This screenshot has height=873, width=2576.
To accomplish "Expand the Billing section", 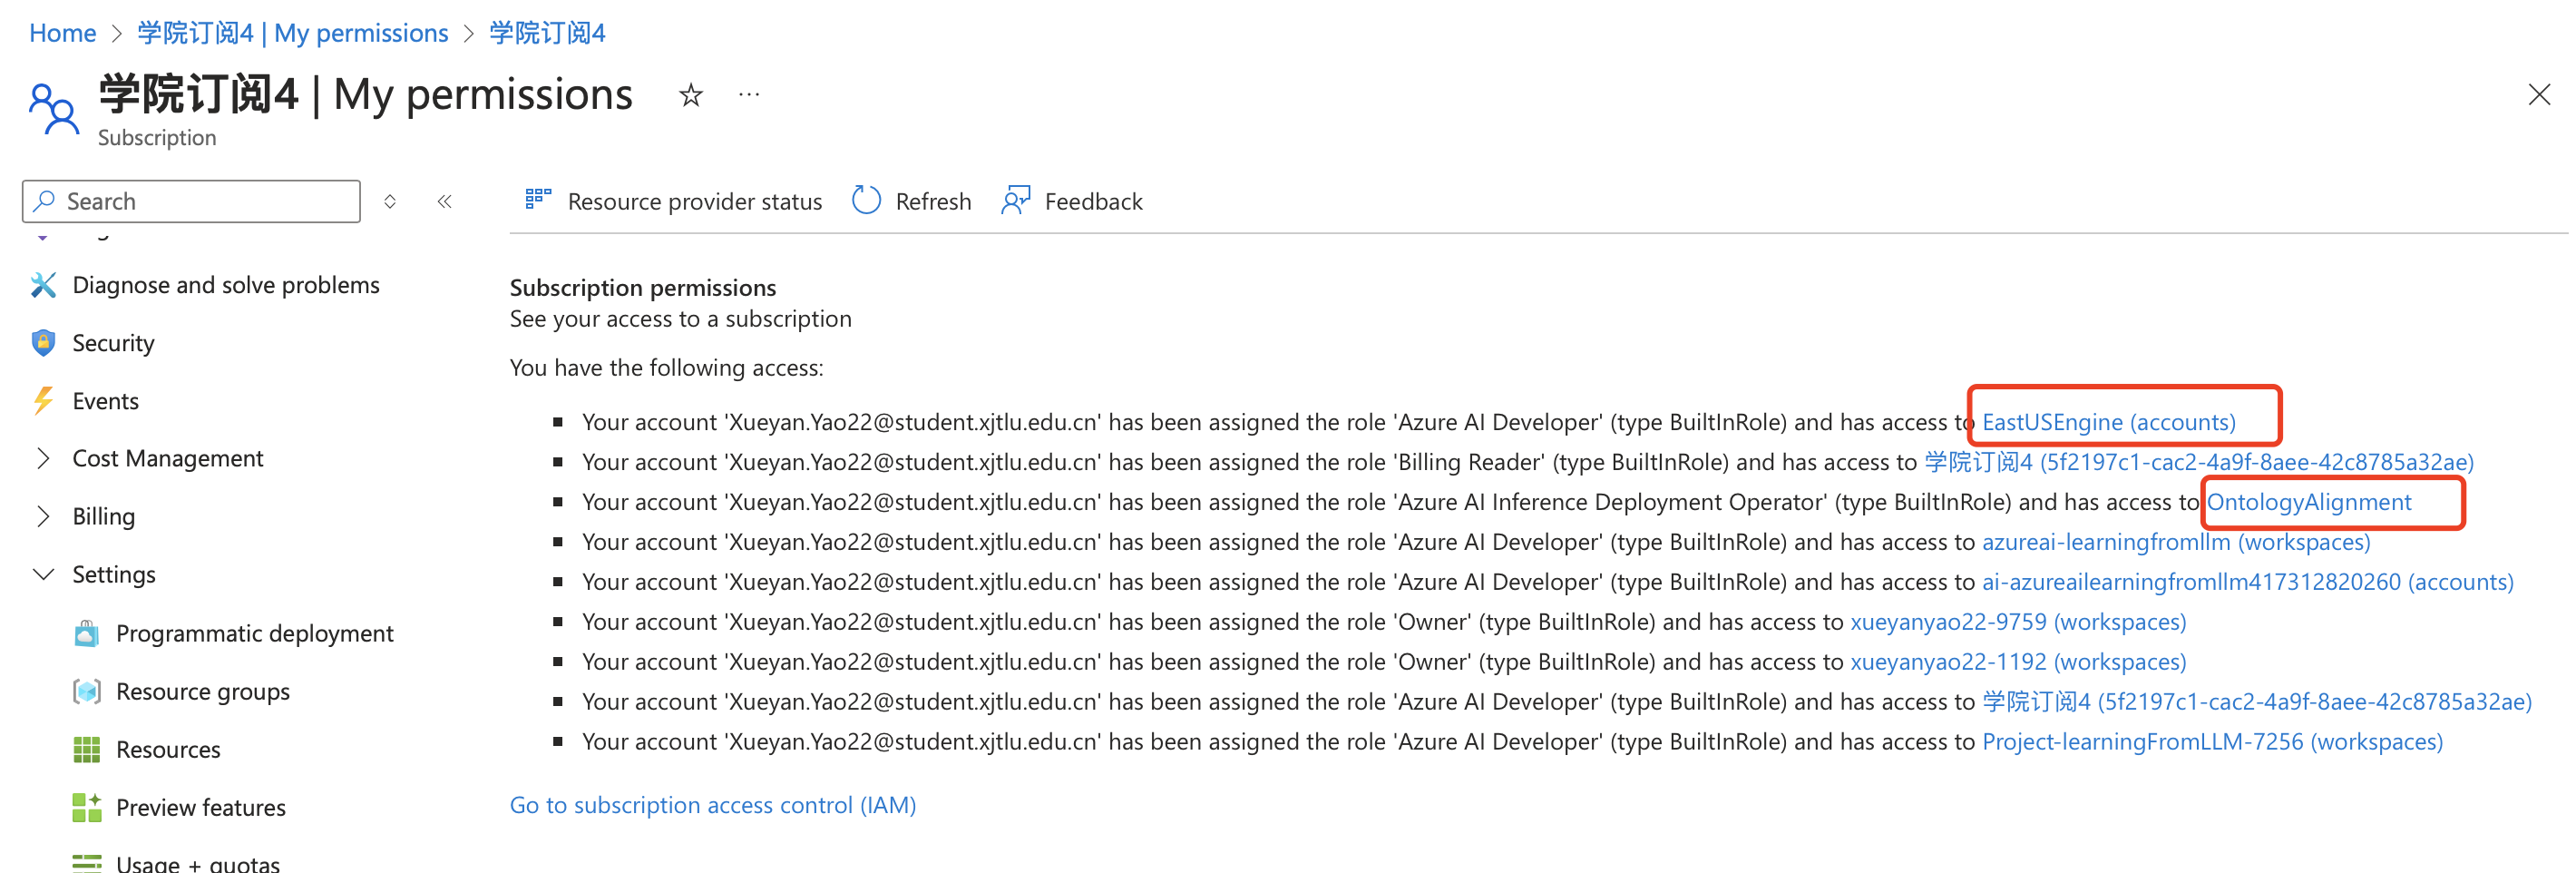I will tap(43, 516).
